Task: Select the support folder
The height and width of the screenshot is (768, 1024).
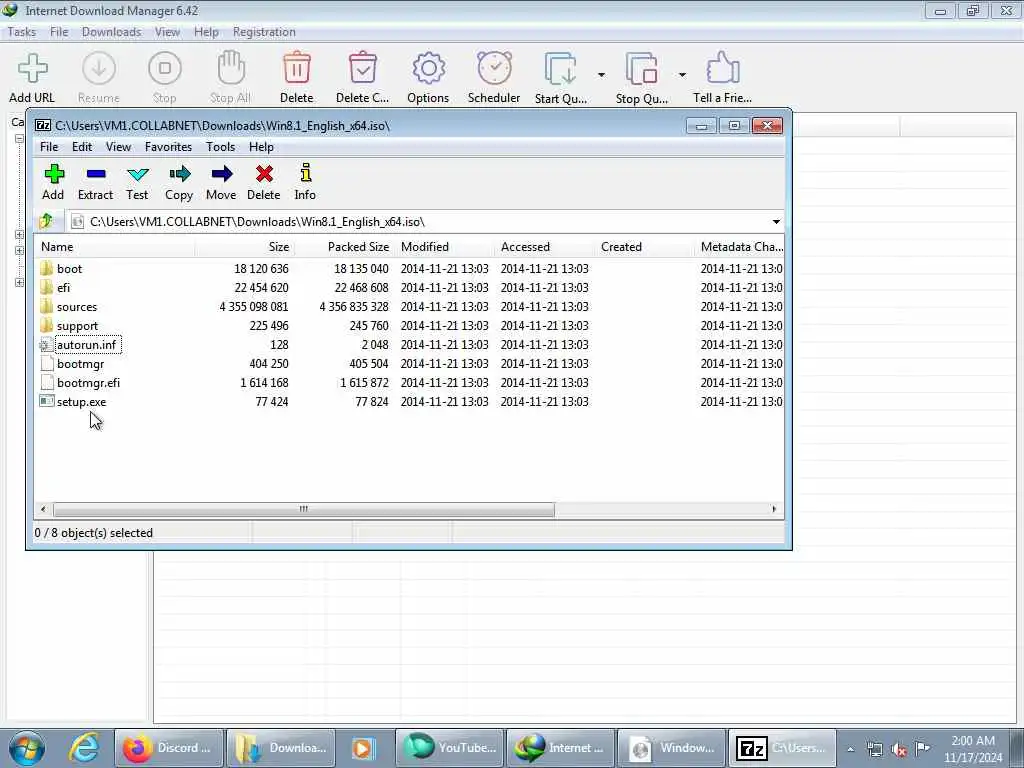Action: coord(77,325)
